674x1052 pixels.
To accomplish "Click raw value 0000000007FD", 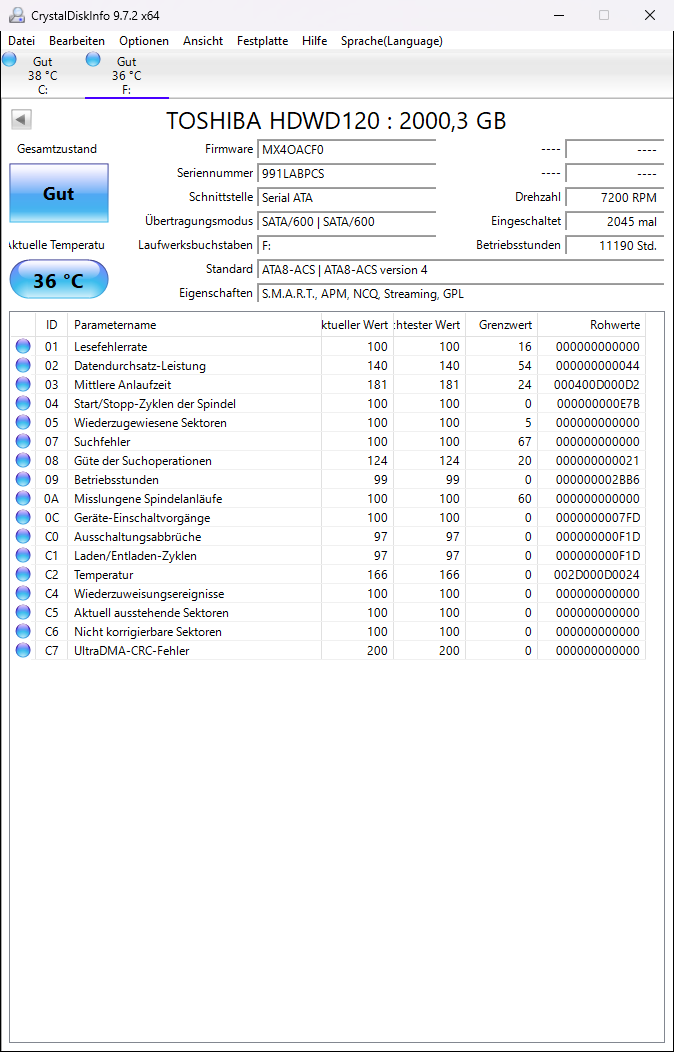I will [596, 517].
